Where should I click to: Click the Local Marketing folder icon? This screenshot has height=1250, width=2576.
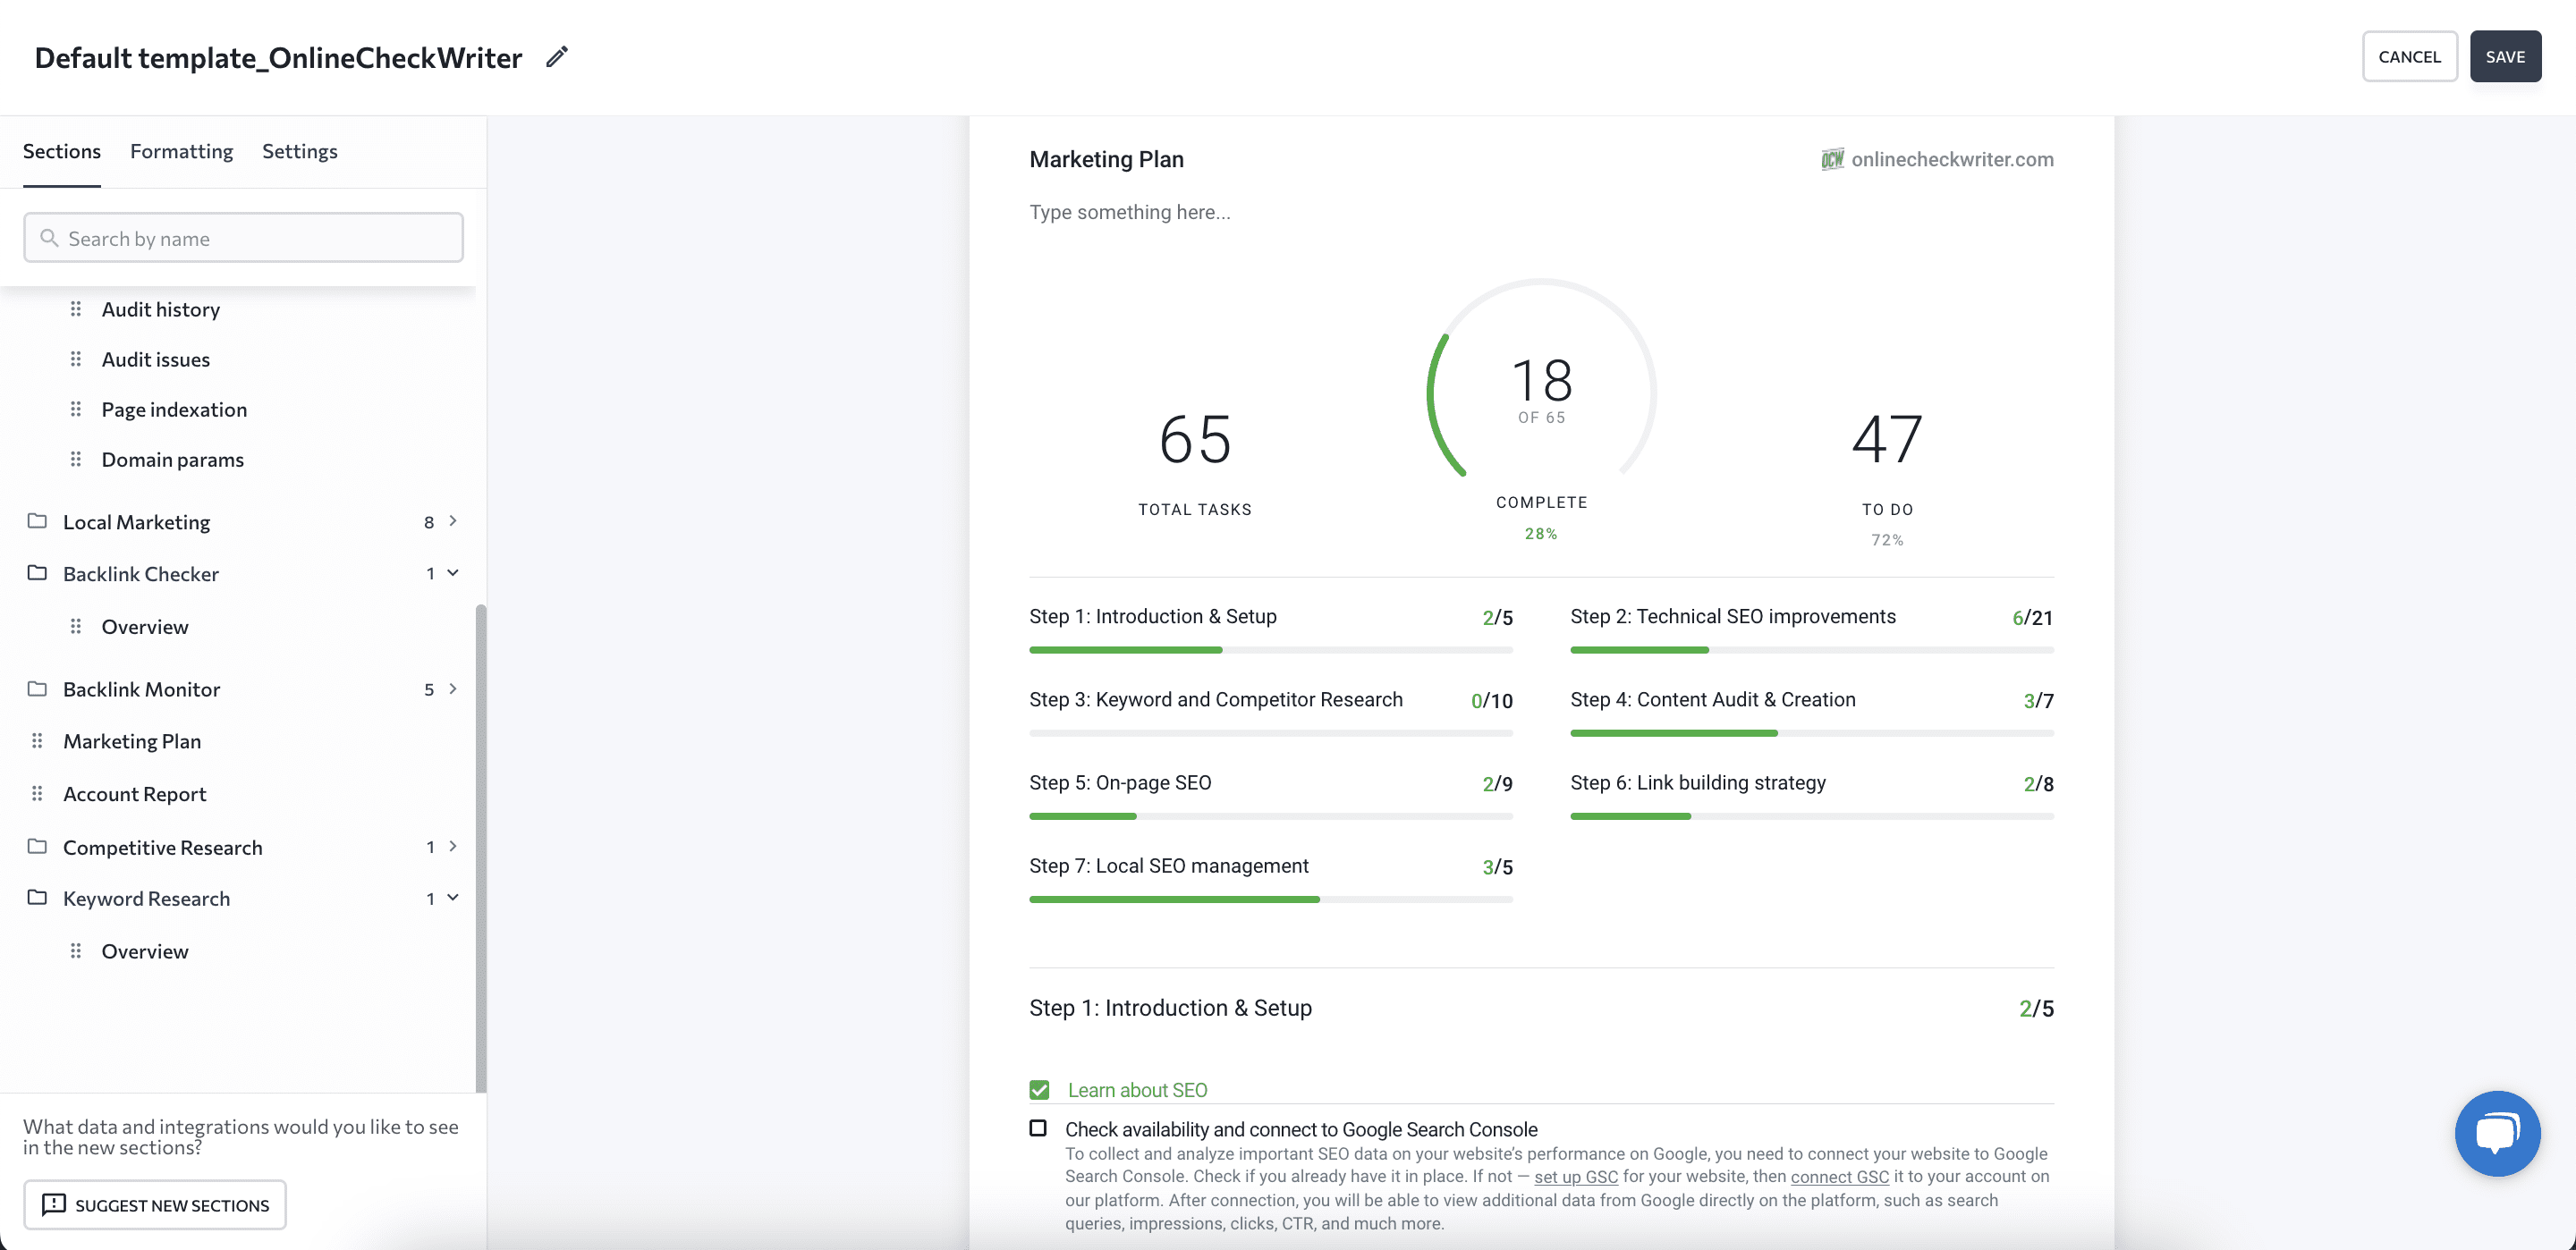click(x=37, y=521)
